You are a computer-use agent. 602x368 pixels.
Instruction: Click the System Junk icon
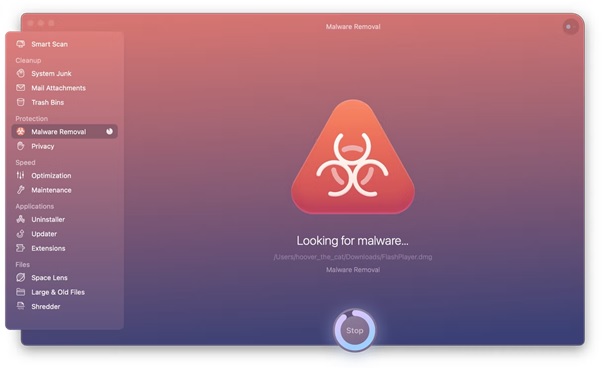point(21,73)
